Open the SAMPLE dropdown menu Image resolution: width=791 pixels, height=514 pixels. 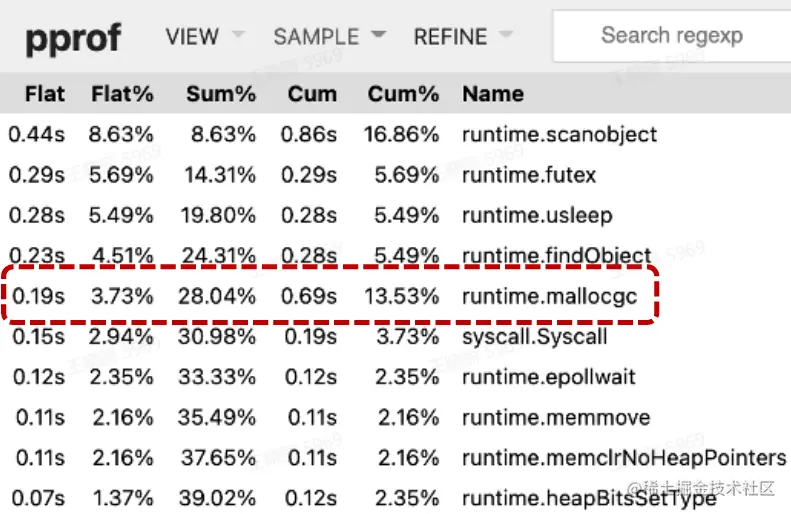[x=329, y=36]
